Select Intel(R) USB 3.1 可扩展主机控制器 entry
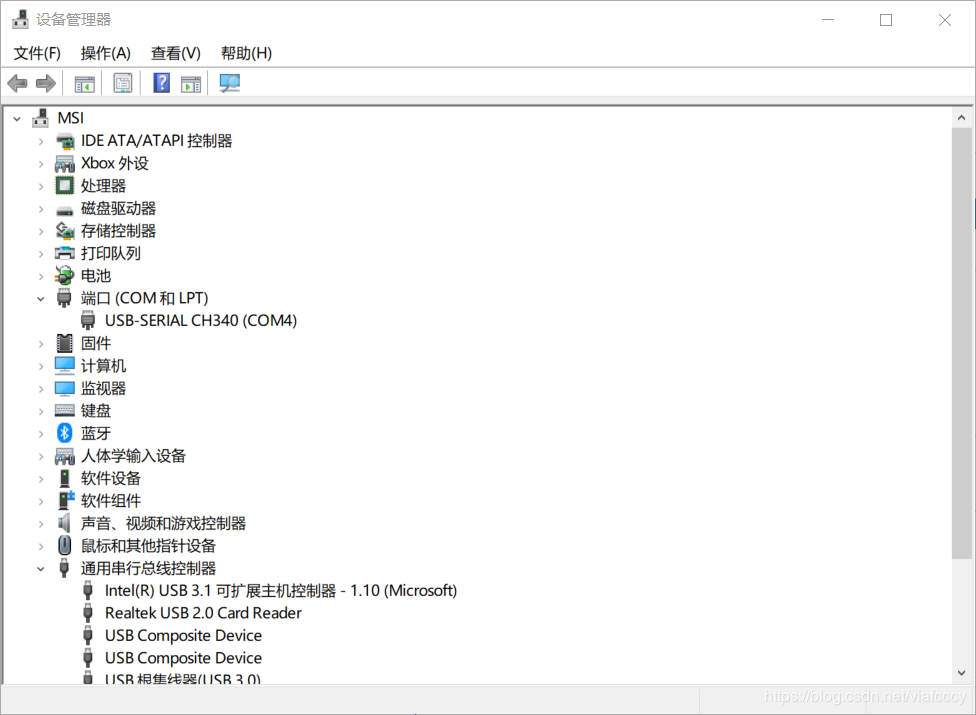The height and width of the screenshot is (715, 976). 281,591
